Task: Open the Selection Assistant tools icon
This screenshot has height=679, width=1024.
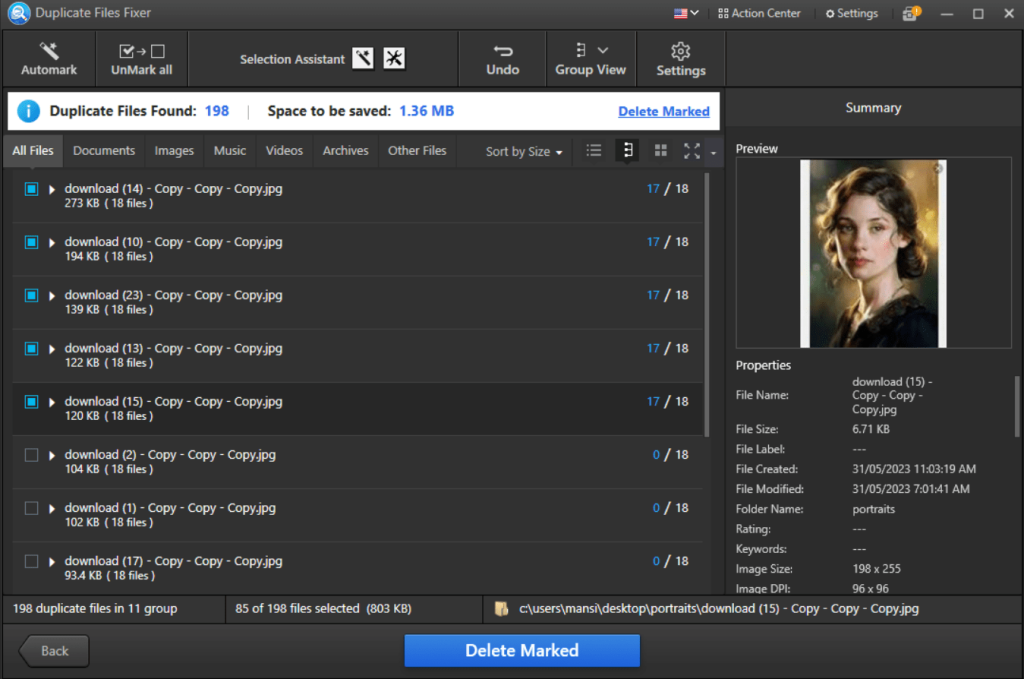Action: (x=394, y=58)
